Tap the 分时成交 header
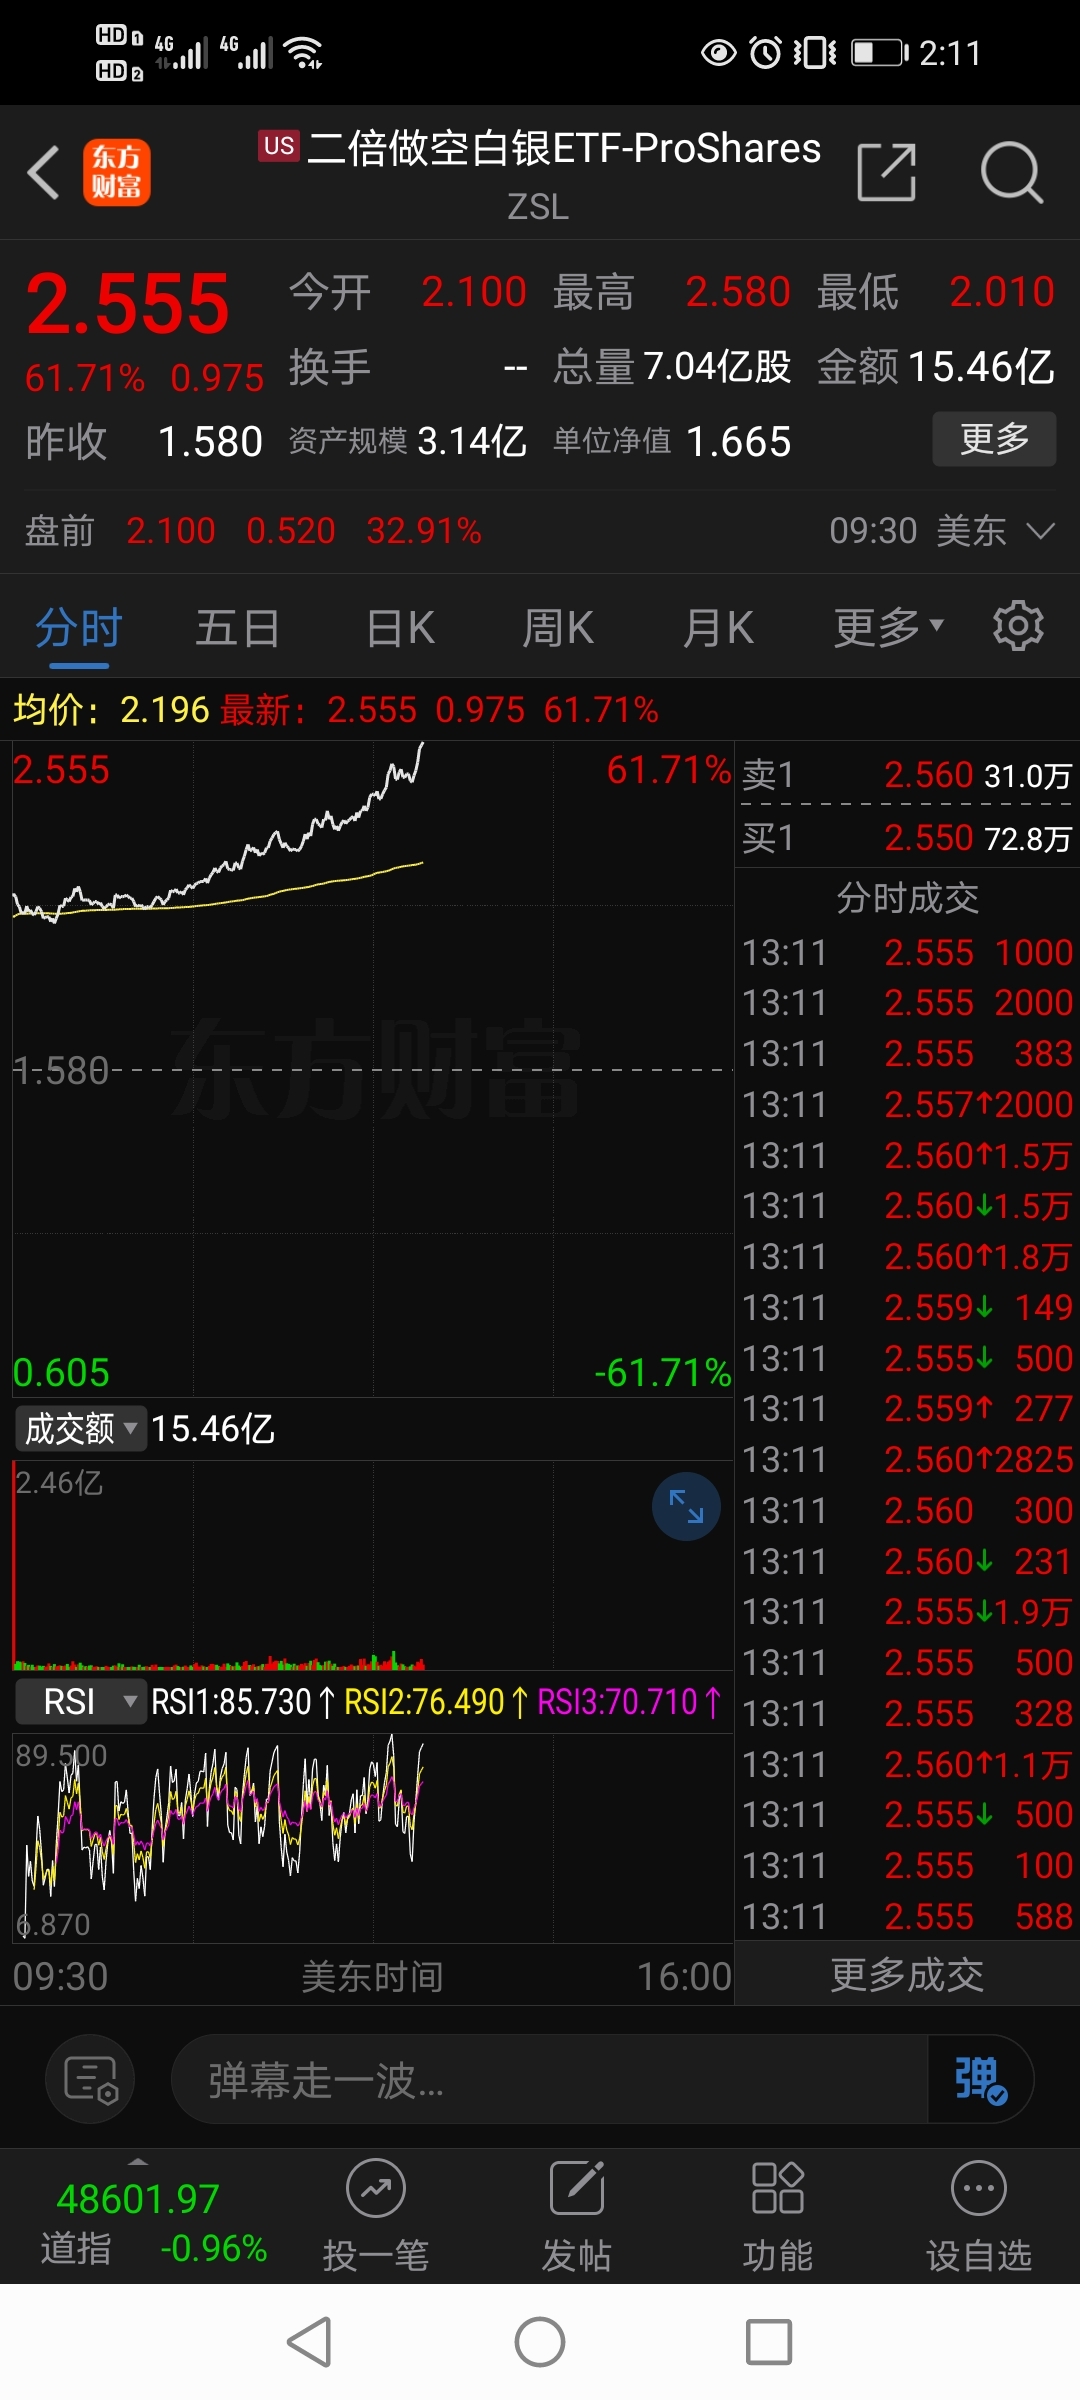1080x2400 pixels. tap(907, 898)
